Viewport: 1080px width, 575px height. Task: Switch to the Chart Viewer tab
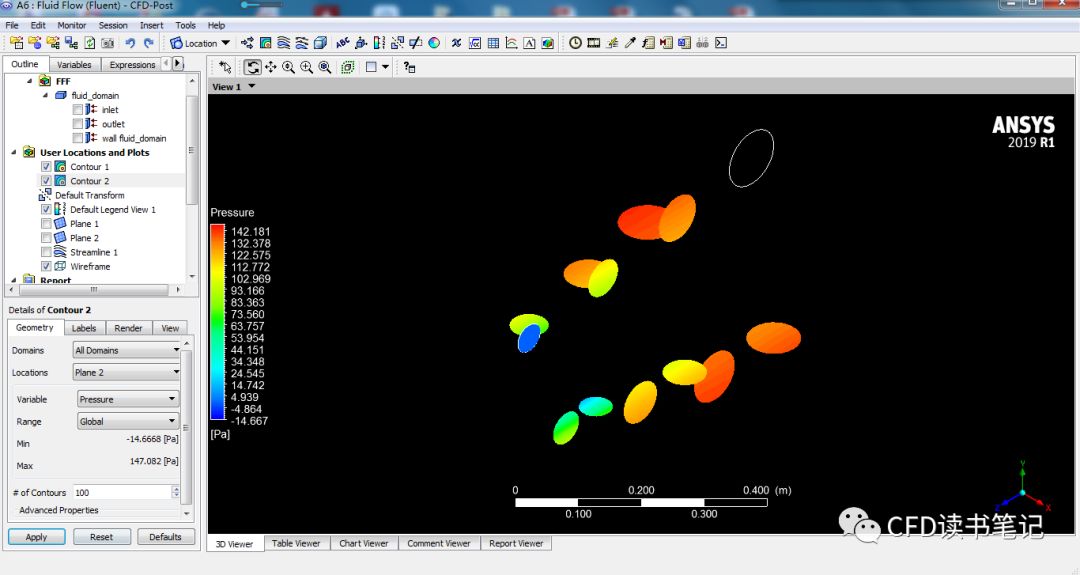tap(364, 543)
